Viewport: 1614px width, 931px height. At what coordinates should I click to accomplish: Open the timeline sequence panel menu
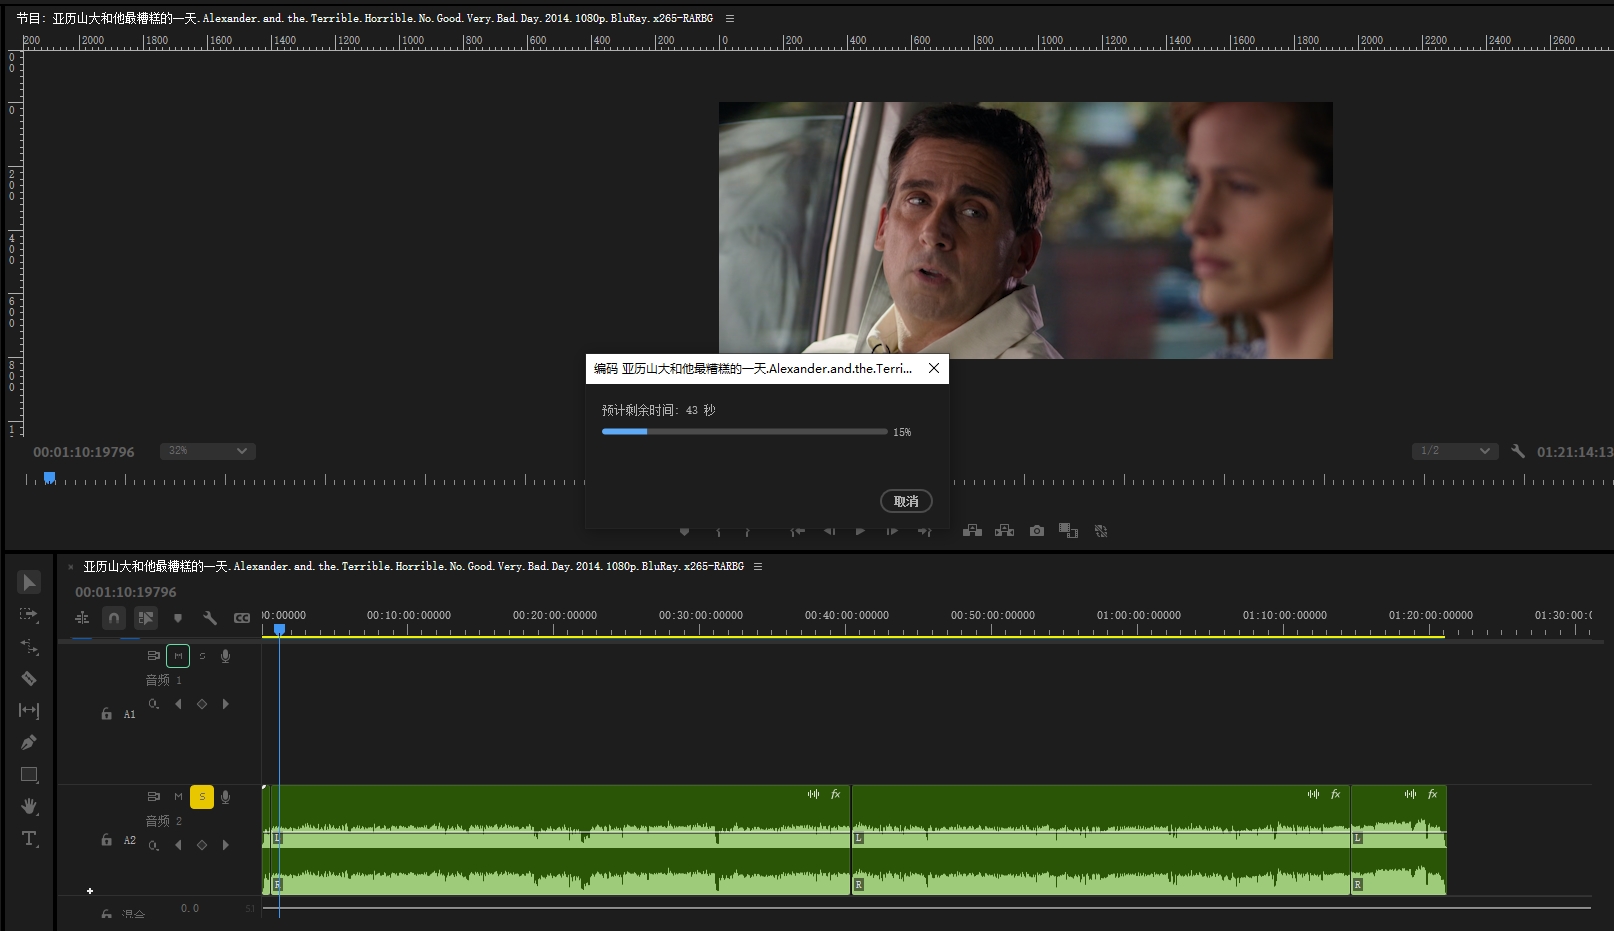[758, 566]
